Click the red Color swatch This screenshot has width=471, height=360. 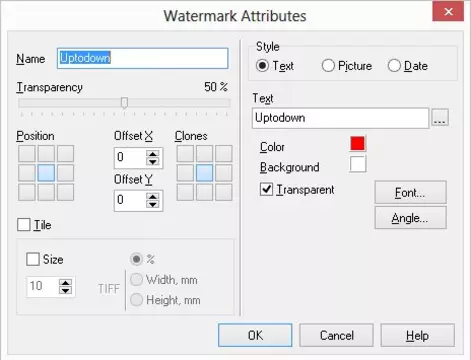pos(358,144)
